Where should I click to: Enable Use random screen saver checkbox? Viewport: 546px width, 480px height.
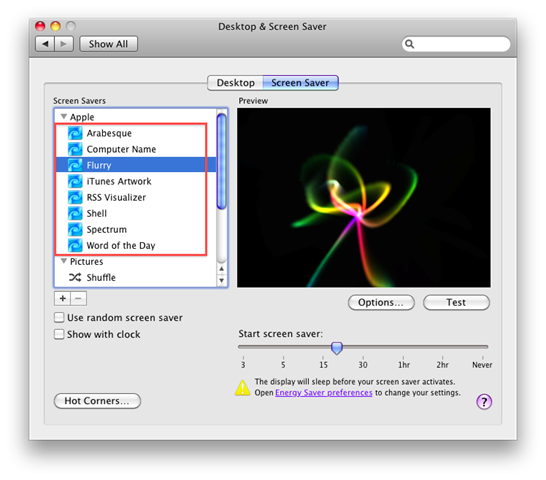(x=59, y=317)
